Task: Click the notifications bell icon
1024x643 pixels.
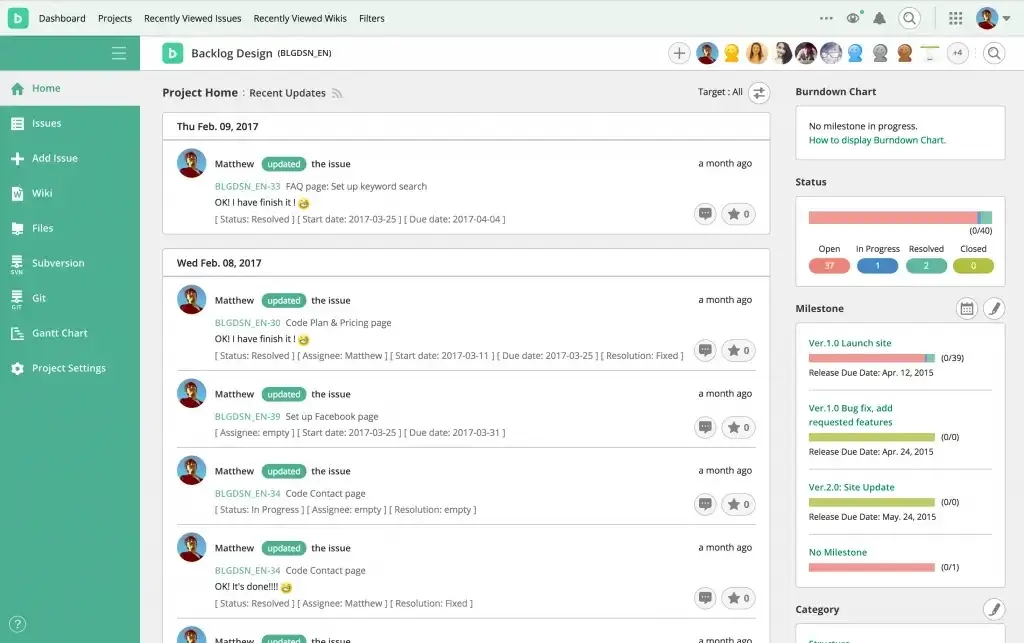Action: coord(879,17)
